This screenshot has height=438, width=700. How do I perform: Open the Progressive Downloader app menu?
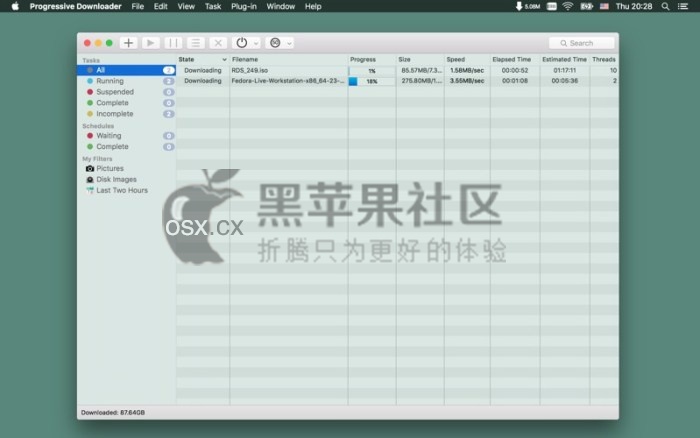[75, 6]
